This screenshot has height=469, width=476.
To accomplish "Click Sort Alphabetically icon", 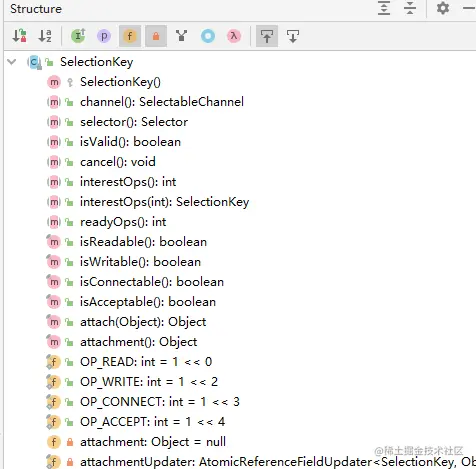I will click(x=45, y=36).
